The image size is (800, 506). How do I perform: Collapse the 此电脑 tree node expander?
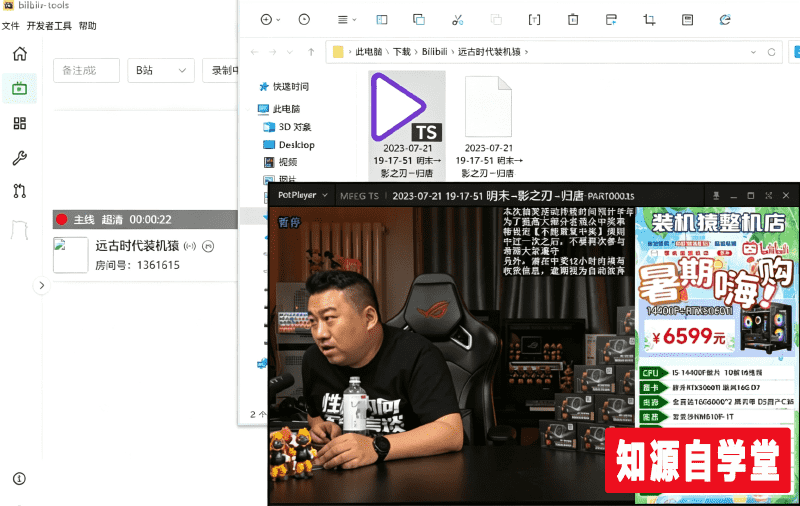click(x=249, y=109)
